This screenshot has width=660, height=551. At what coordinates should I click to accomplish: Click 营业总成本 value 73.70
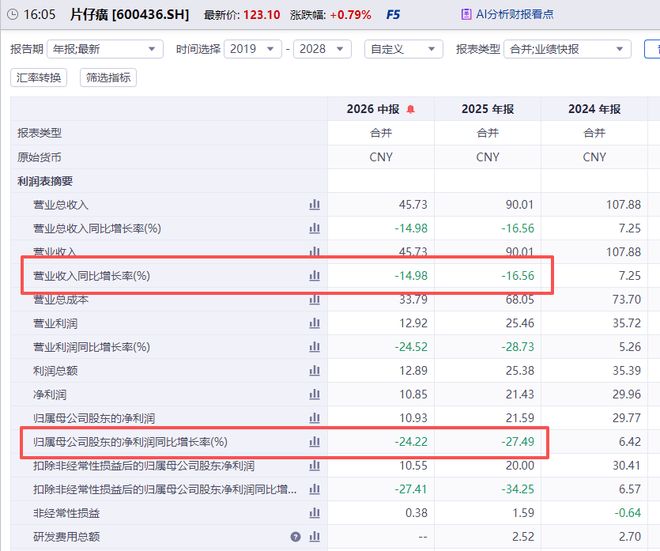tap(627, 299)
